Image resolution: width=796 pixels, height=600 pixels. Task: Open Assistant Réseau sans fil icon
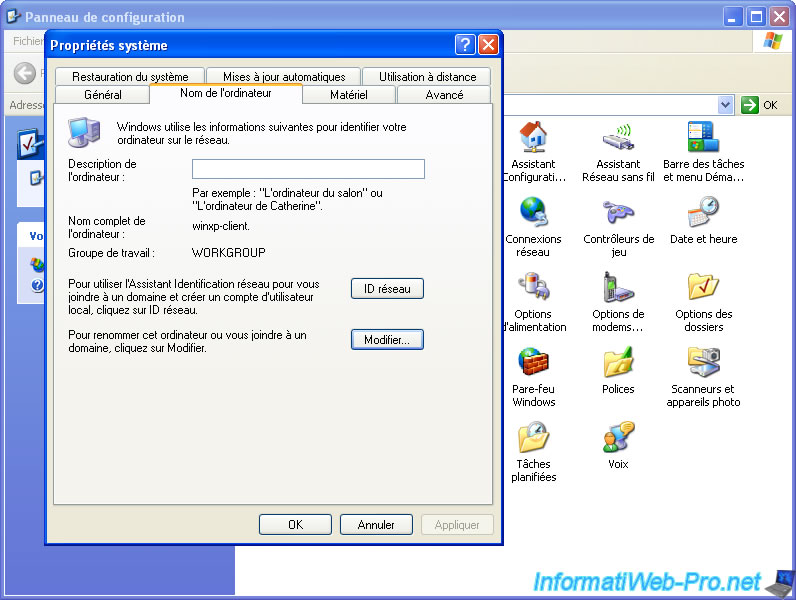618,137
